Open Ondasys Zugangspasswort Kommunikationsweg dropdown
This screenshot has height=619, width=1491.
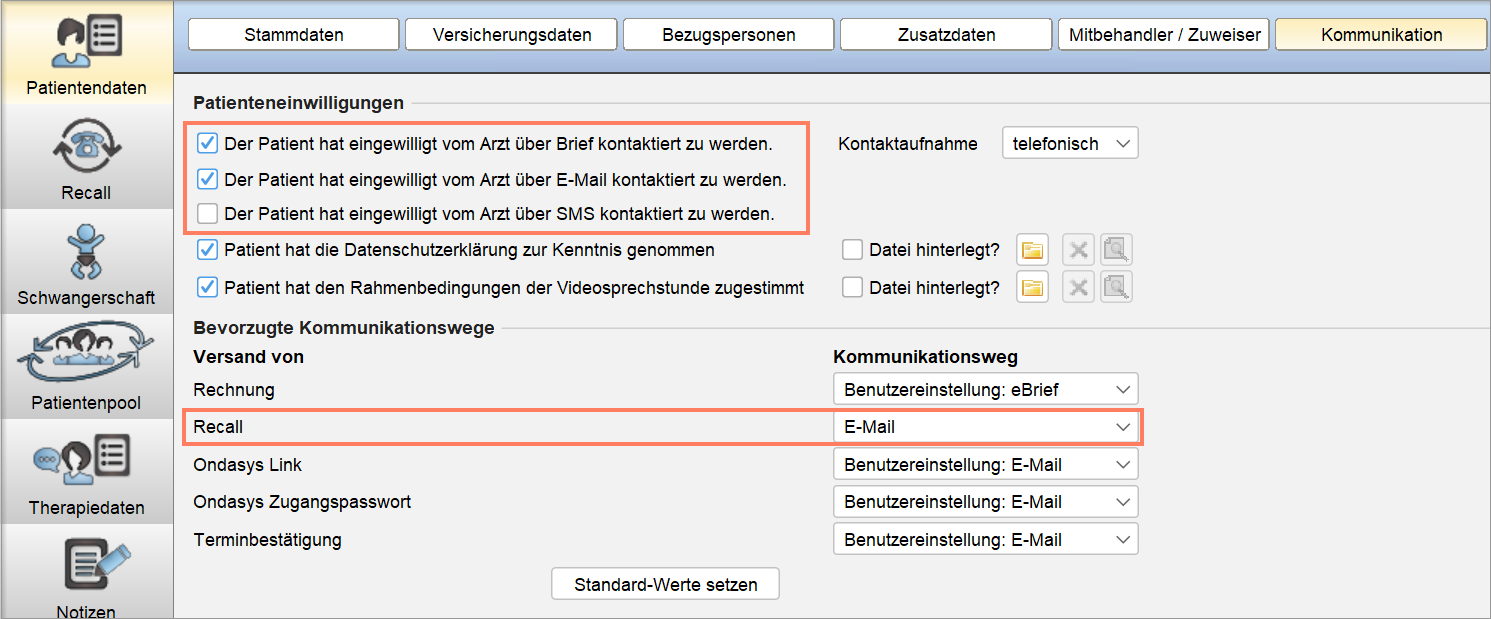(x=985, y=502)
